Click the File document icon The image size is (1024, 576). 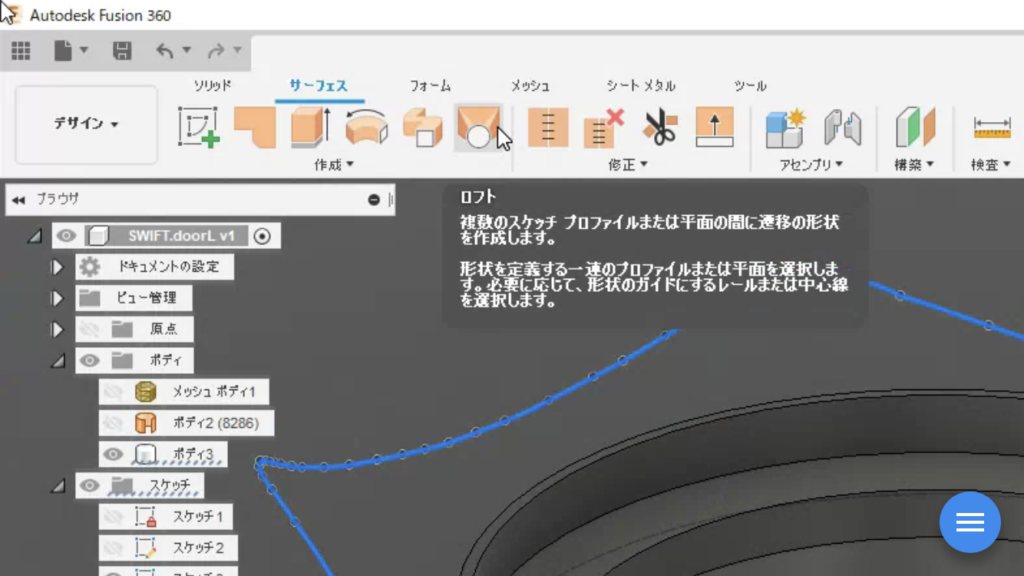[x=63, y=50]
